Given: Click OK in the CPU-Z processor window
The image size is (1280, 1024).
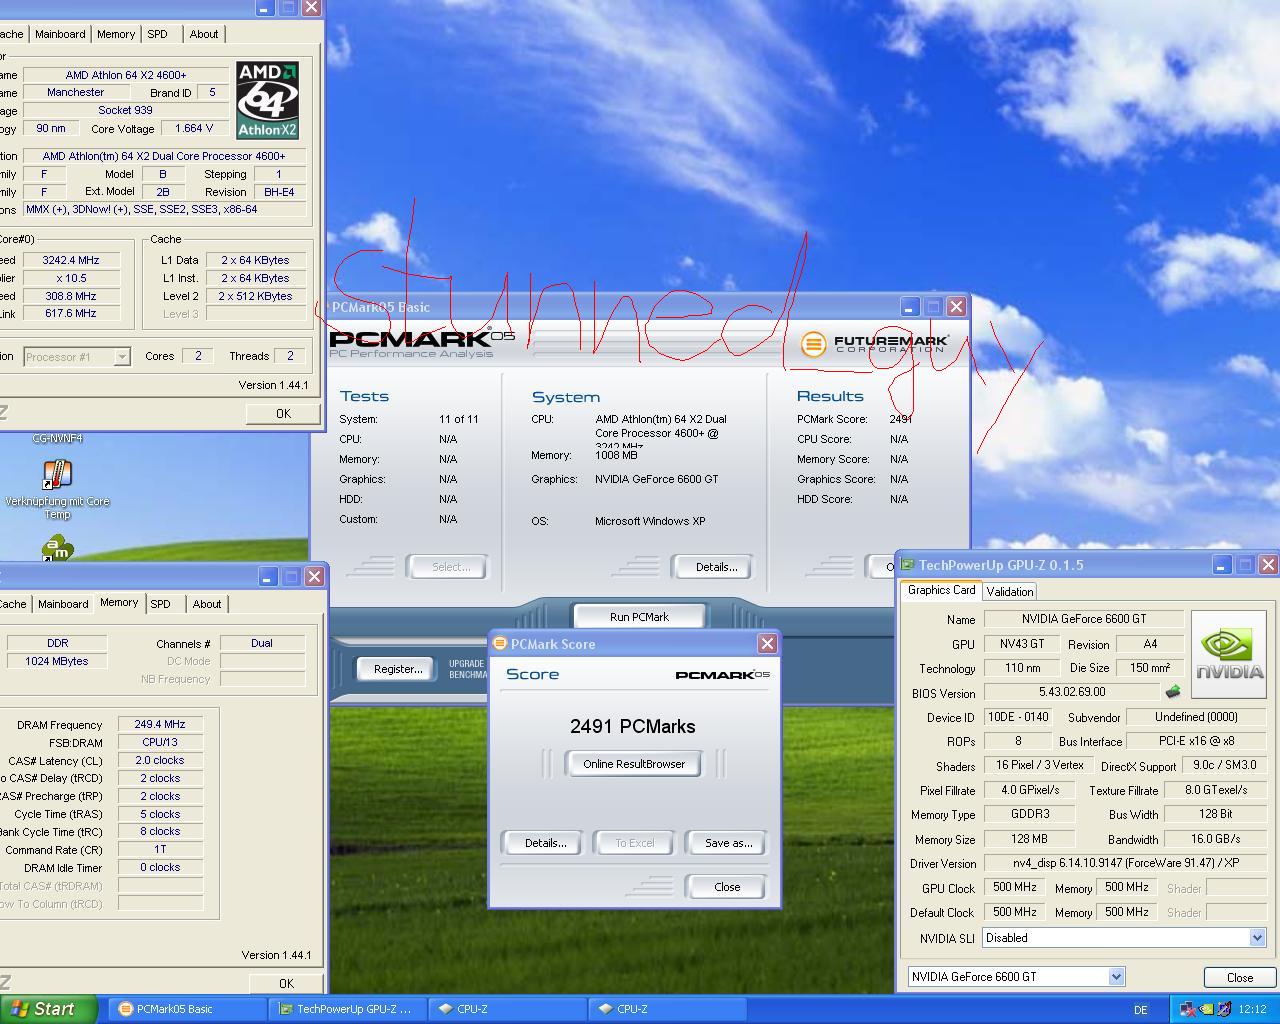Looking at the screenshot, I should click(283, 413).
